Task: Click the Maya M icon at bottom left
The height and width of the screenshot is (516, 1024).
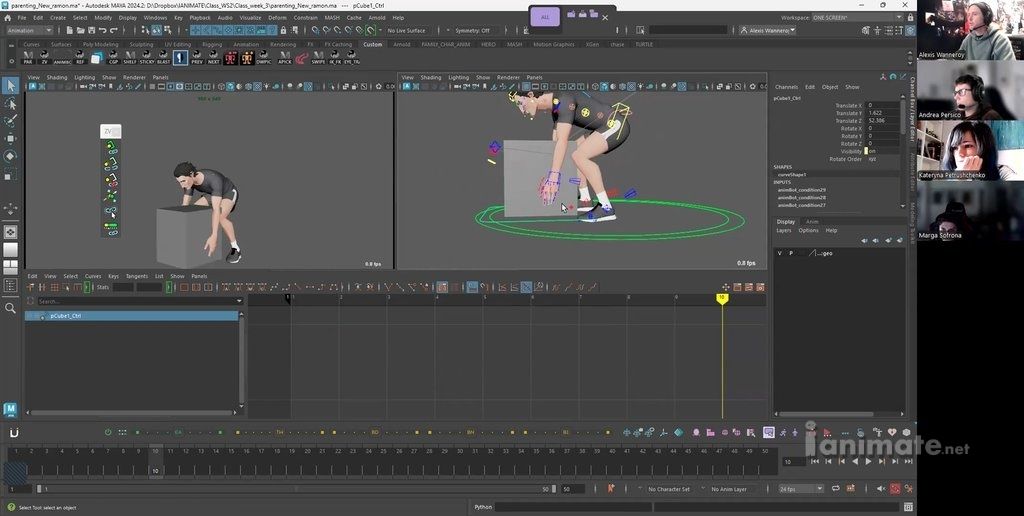Action: pyautogui.click(x=10, y=410)
